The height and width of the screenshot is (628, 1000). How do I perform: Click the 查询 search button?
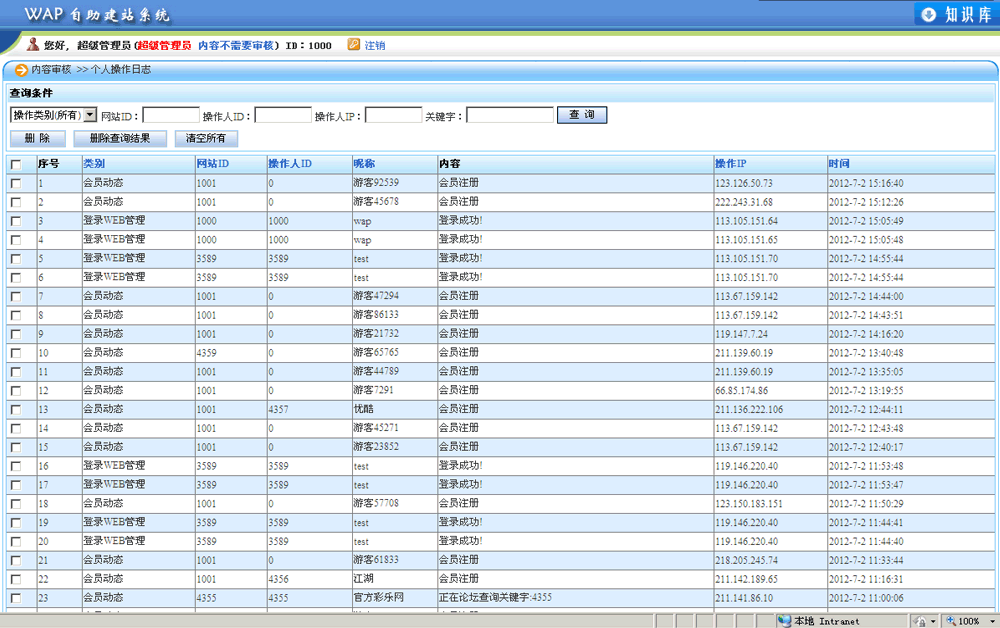point(582,115)
